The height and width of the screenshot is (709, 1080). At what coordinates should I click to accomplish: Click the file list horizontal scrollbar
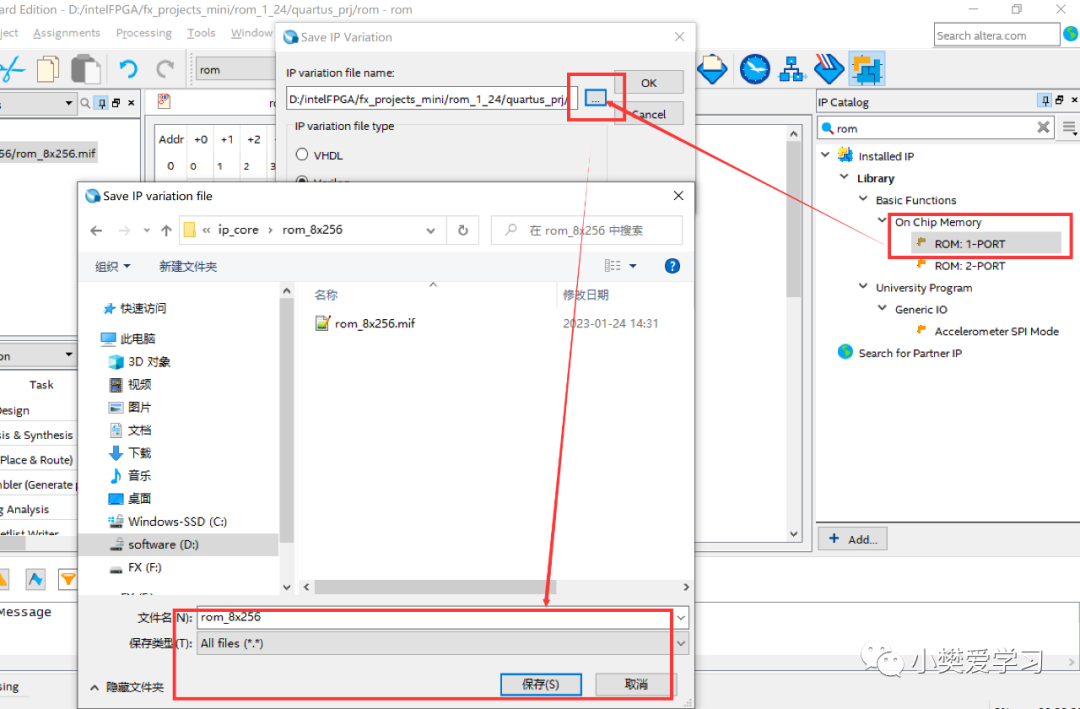tap(436, 587)
